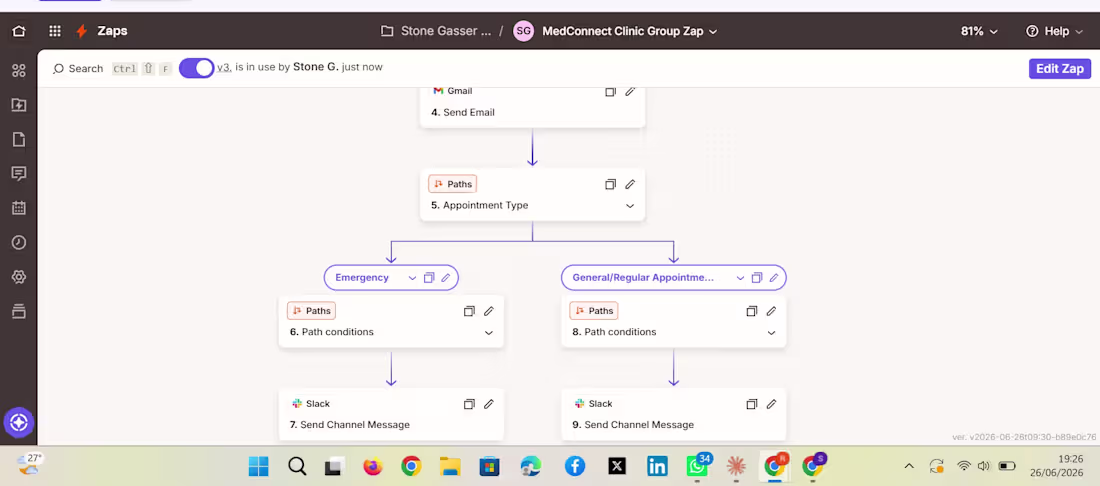Launch Firefox from taskbar
The image size is (1100, 486).
[x=373, y=466]
